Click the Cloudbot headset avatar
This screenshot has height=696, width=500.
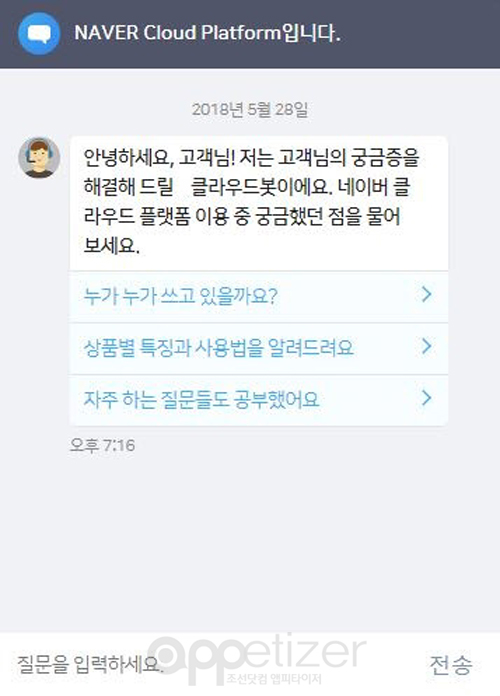(x=39, y=158)
